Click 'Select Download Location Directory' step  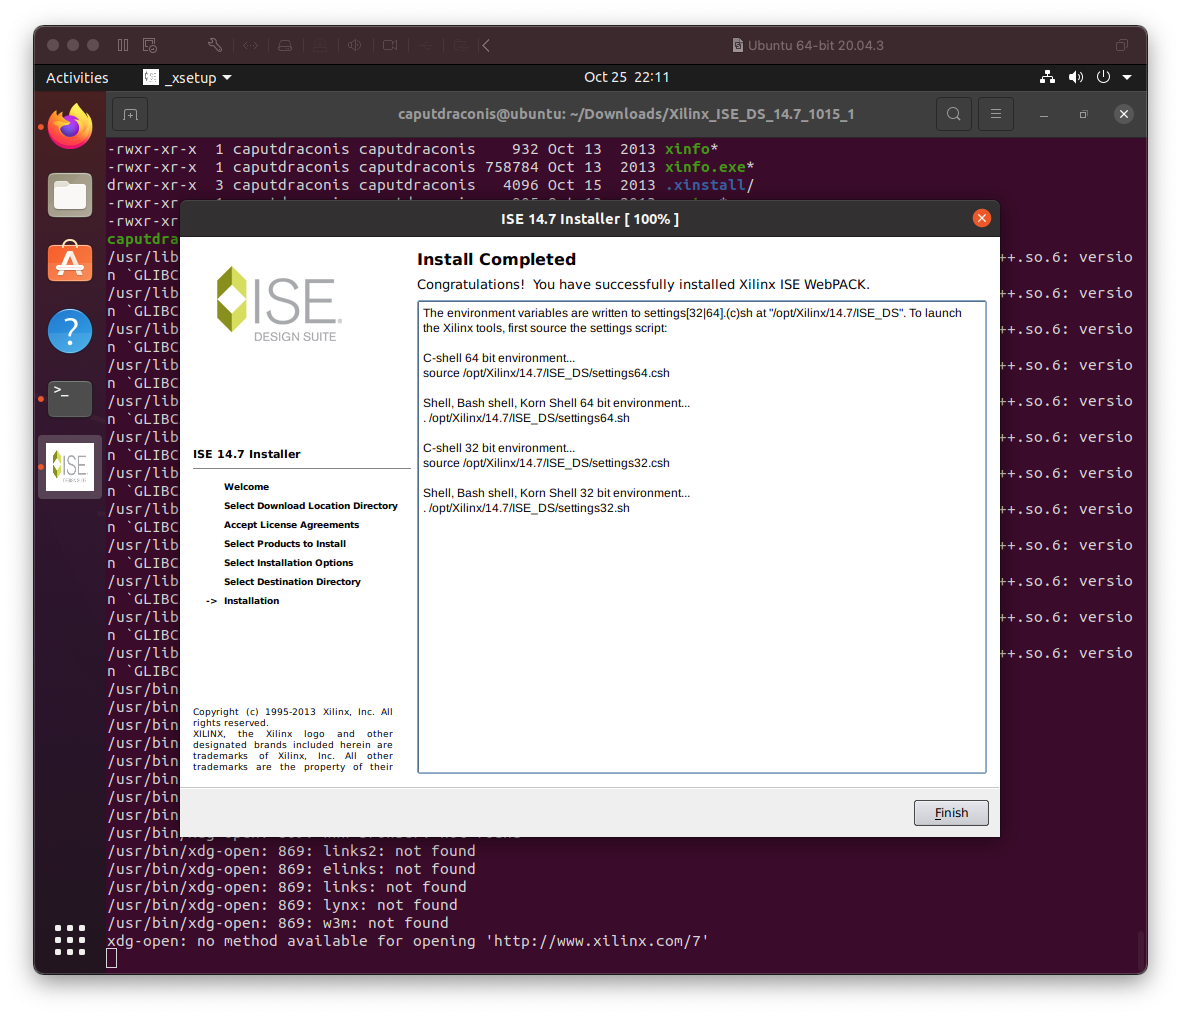[310, 506]
